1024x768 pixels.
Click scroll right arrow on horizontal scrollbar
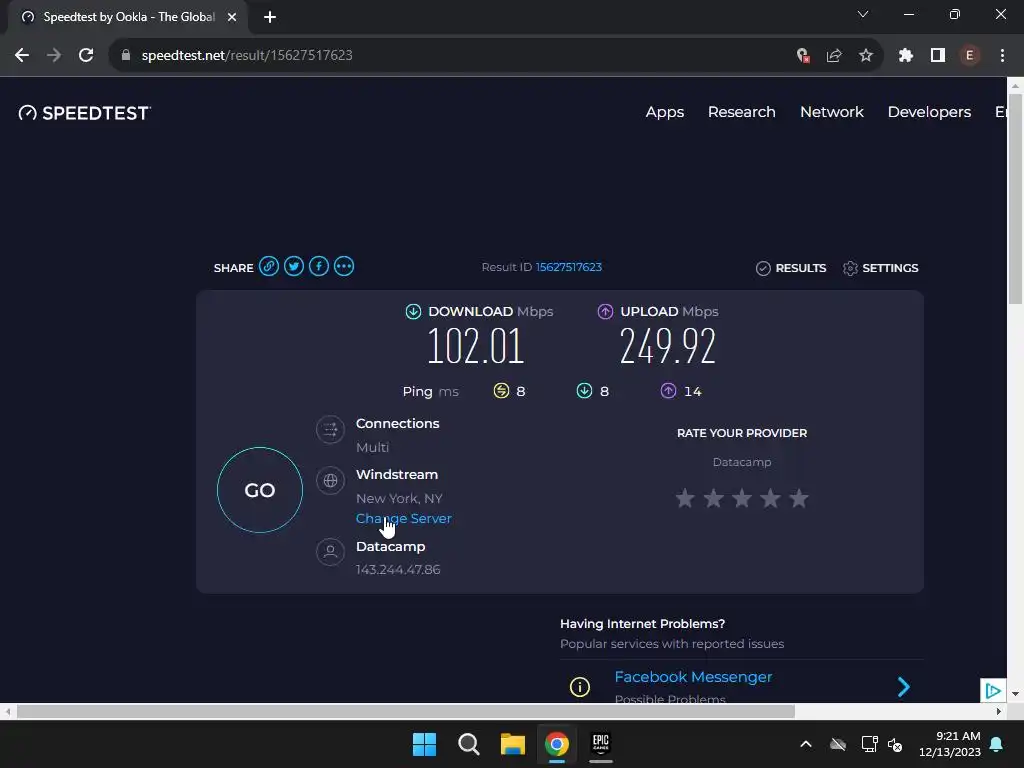tap(999, 711)
